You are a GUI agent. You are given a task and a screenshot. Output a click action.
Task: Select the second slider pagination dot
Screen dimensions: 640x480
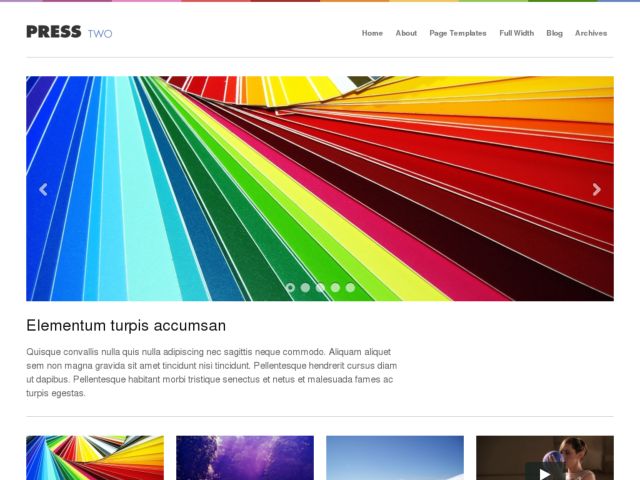[x=305, y=288]
